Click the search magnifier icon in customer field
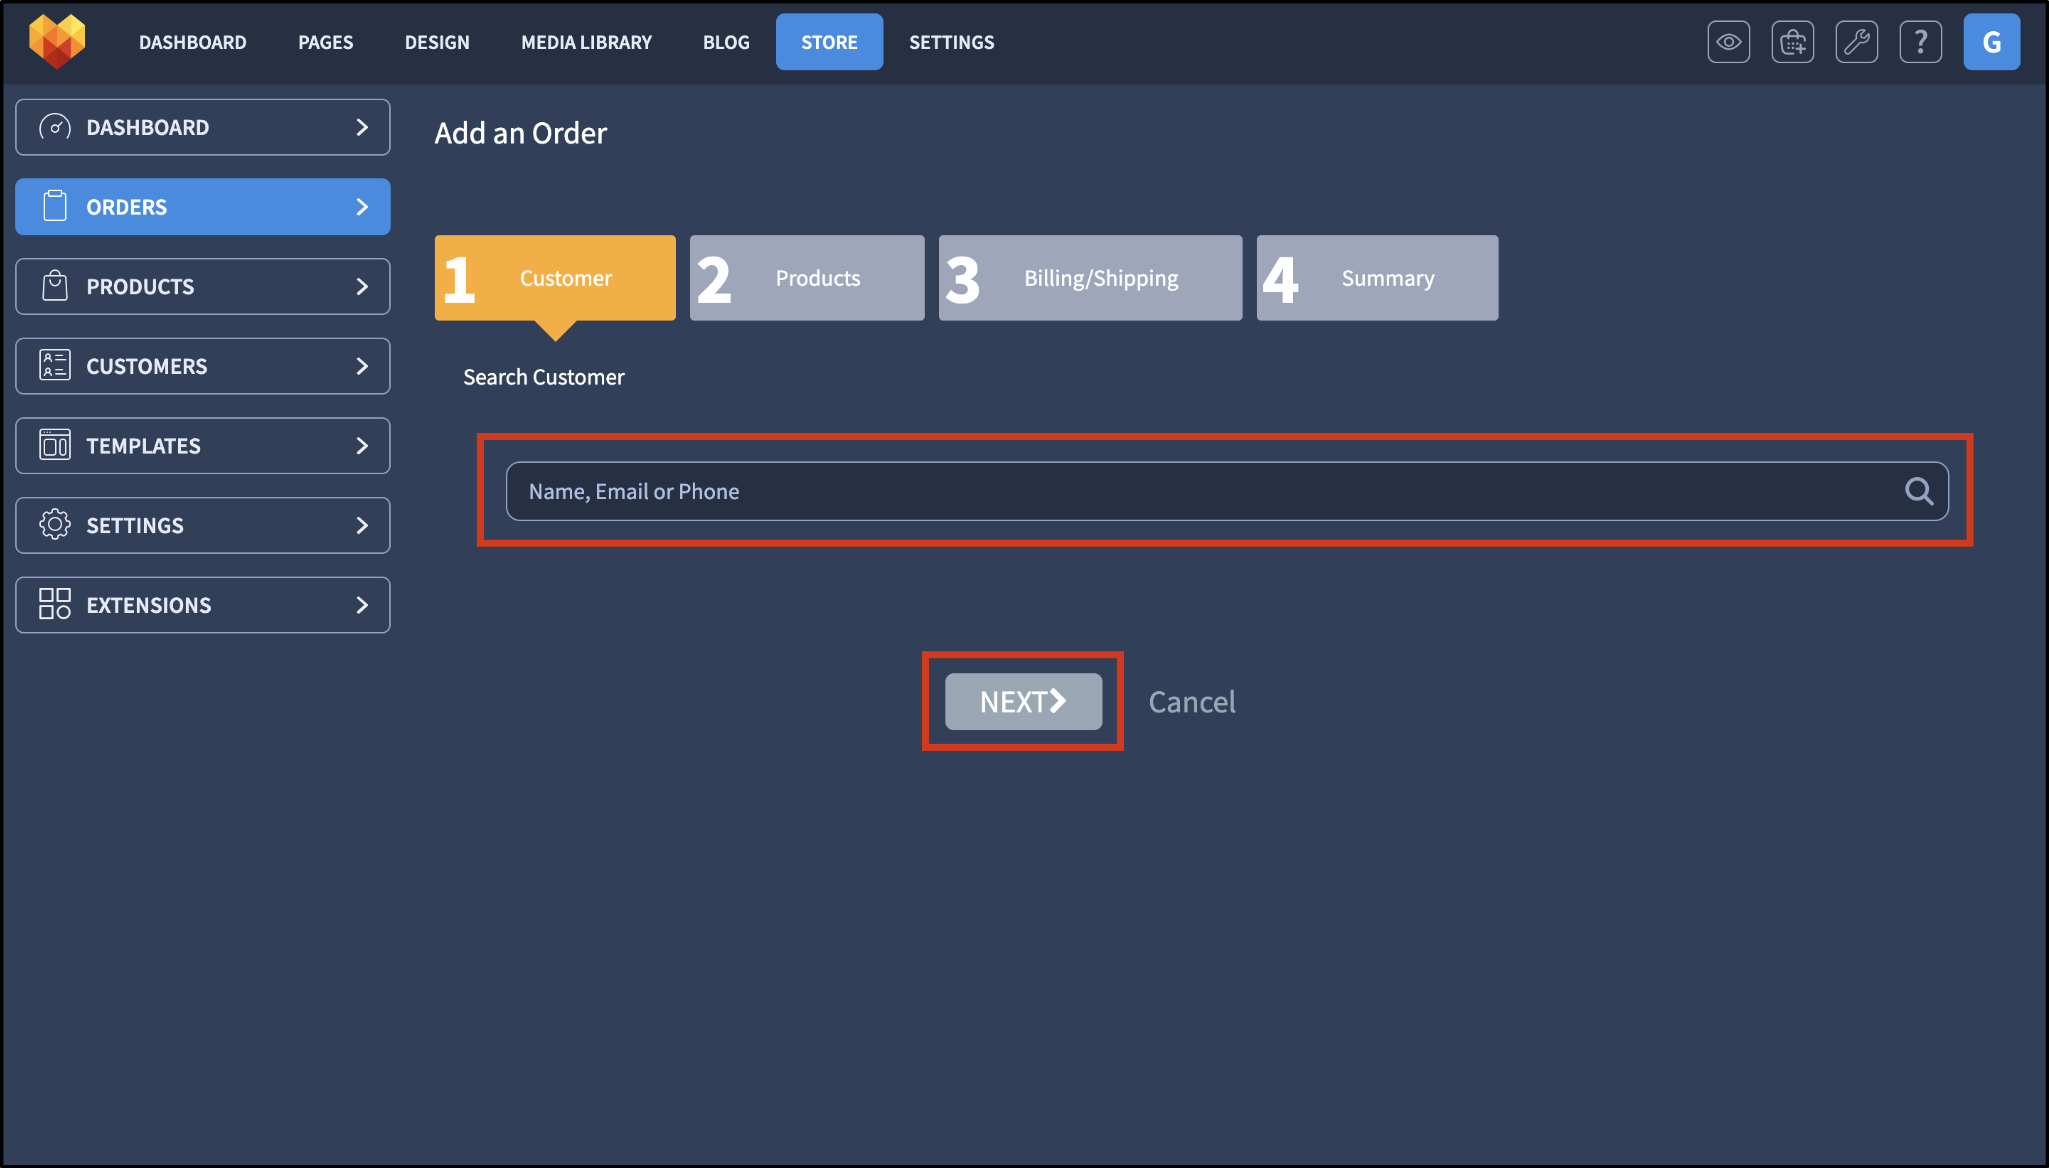This screenshot has width=2049, height=1168. click(x=1918, y=491)
